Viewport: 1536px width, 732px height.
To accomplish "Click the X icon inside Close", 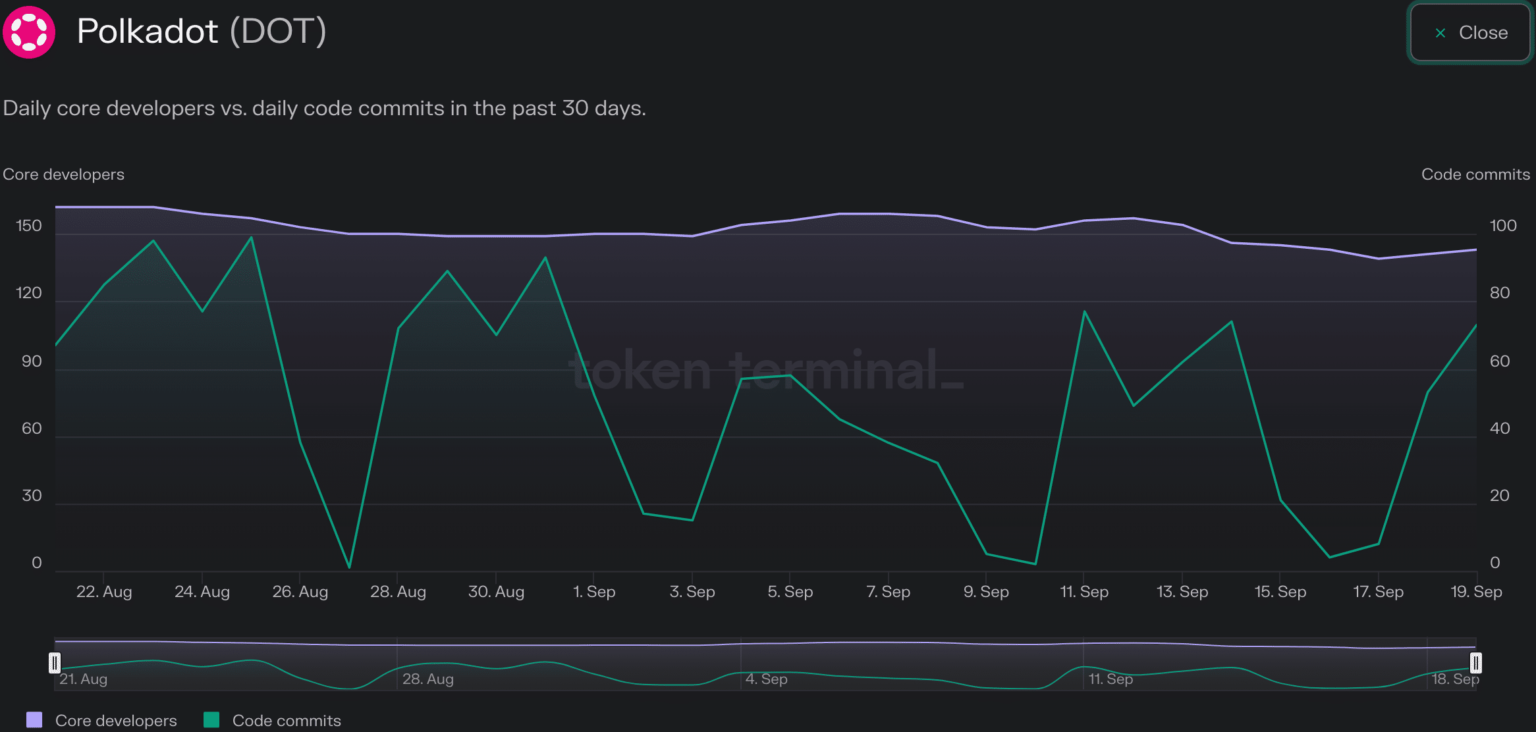I will coord(1440,33).
